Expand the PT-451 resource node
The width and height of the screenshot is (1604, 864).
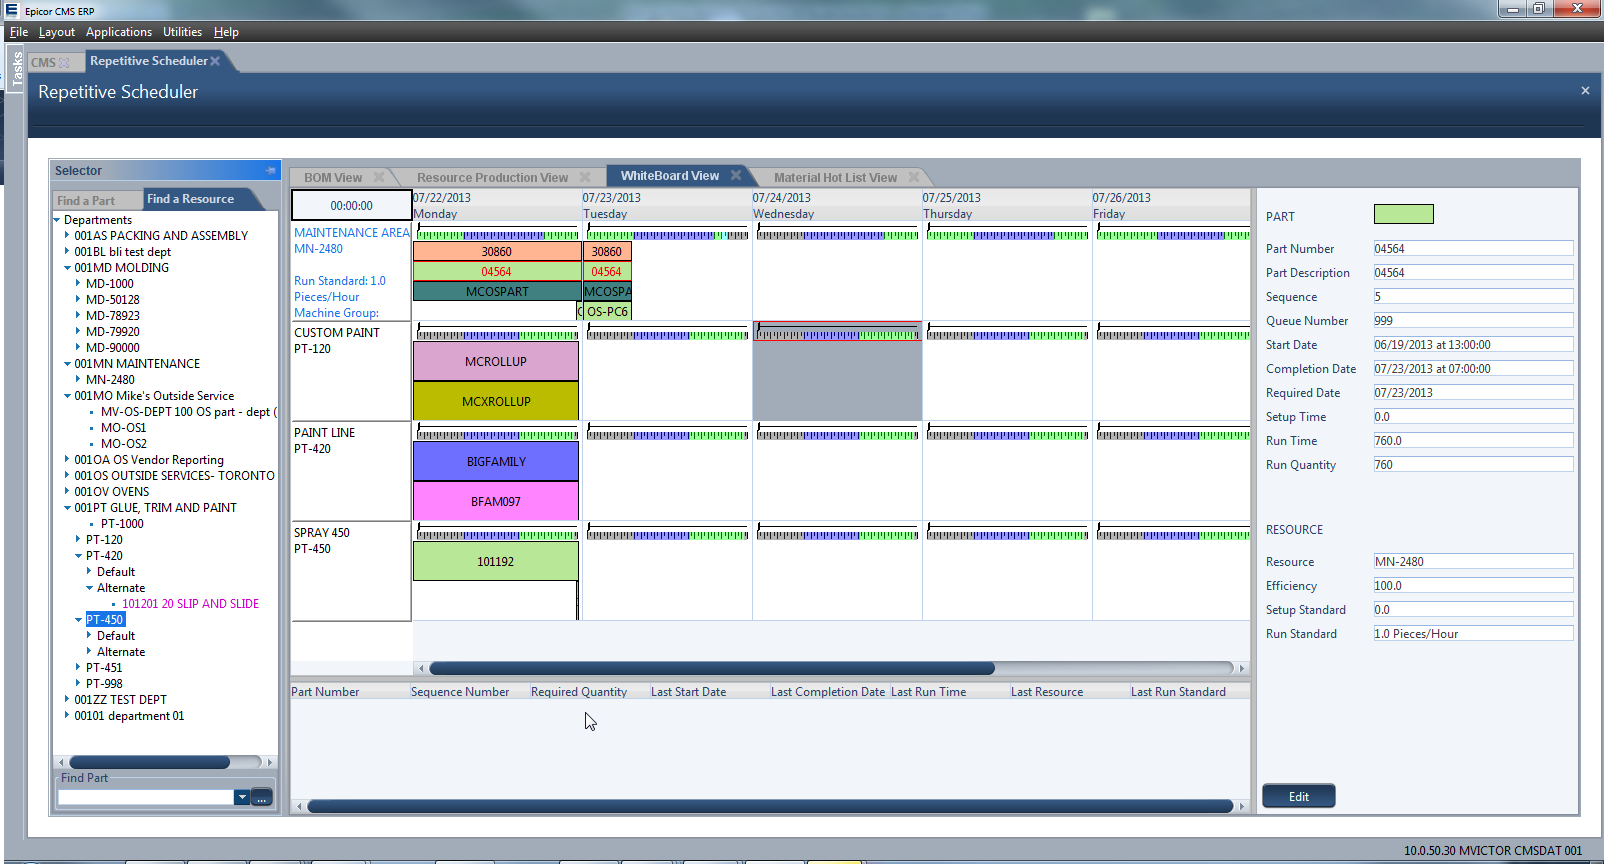click(78, 668)
